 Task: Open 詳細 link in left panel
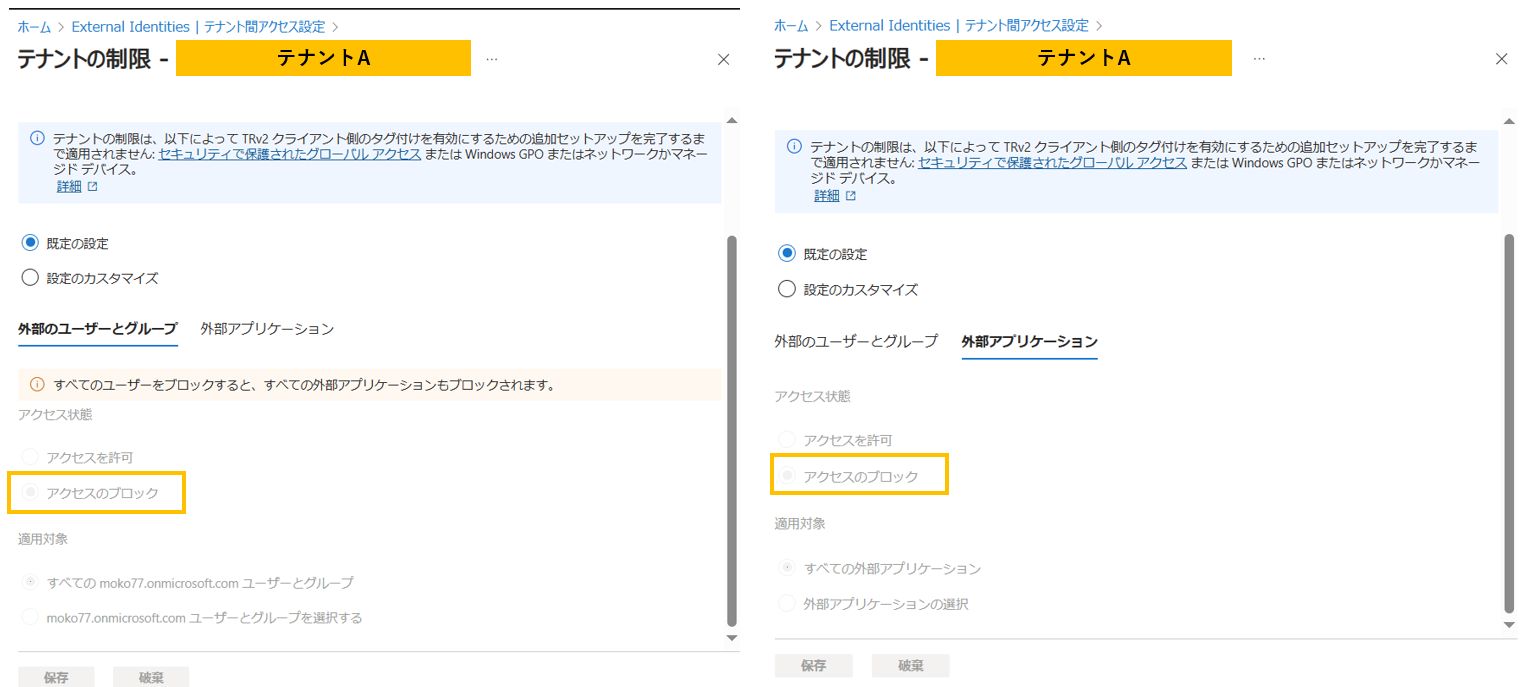click(69, 187)
